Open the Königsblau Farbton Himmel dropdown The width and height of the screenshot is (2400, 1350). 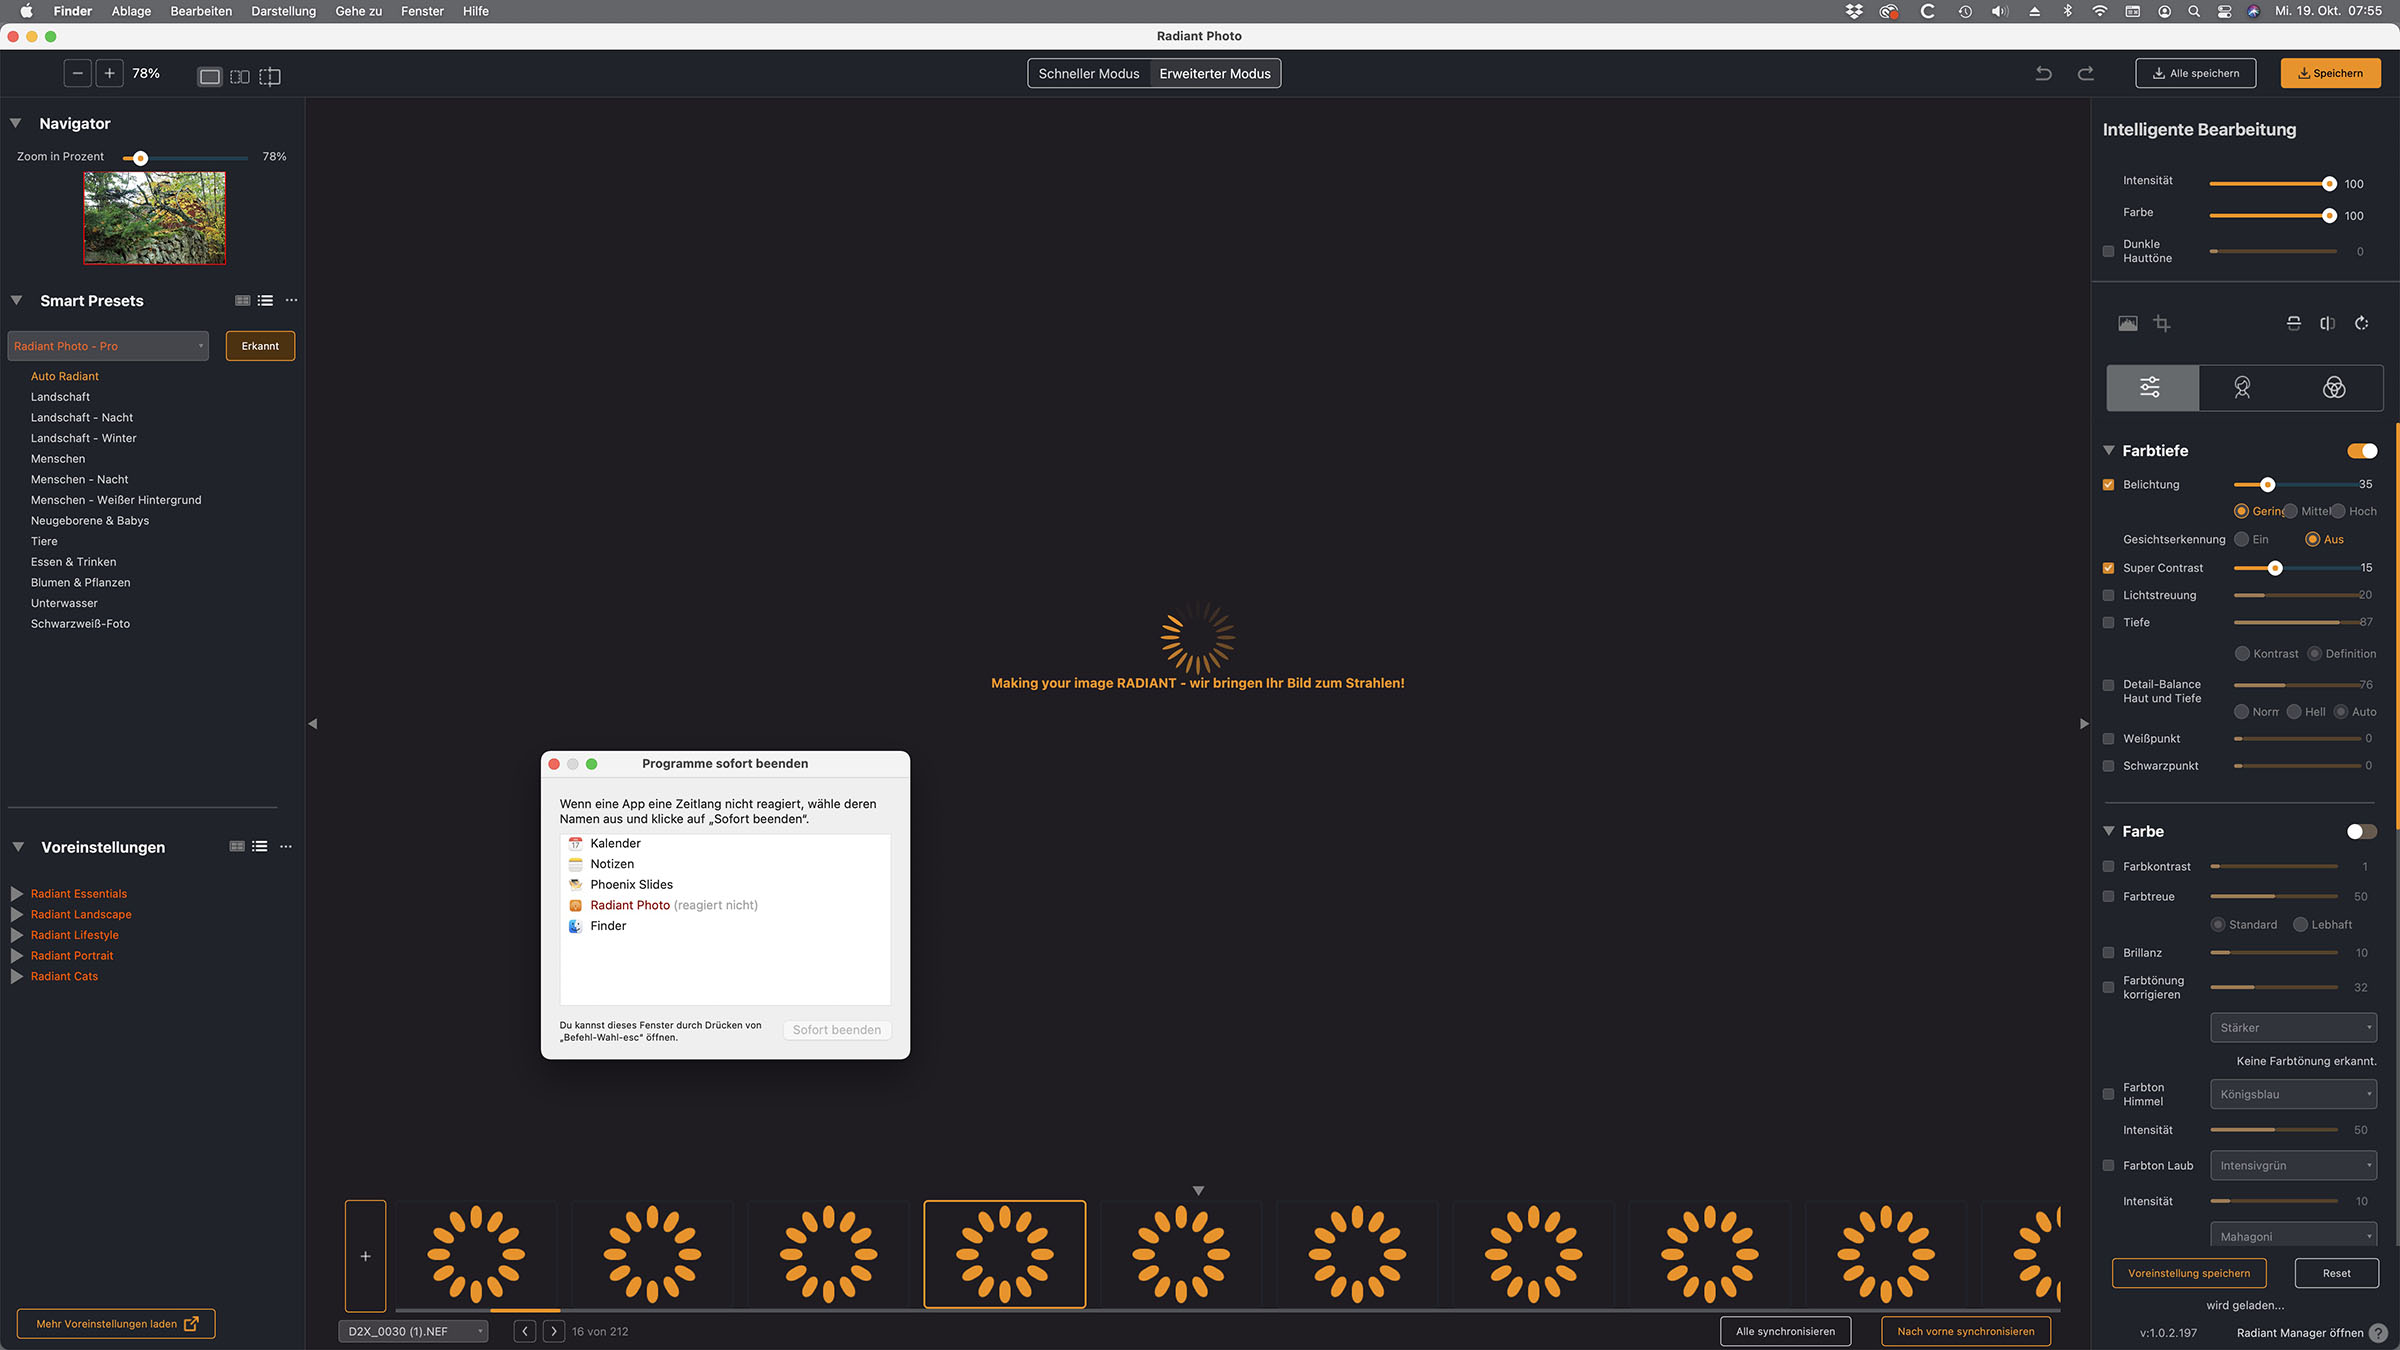(2294, 1095)
